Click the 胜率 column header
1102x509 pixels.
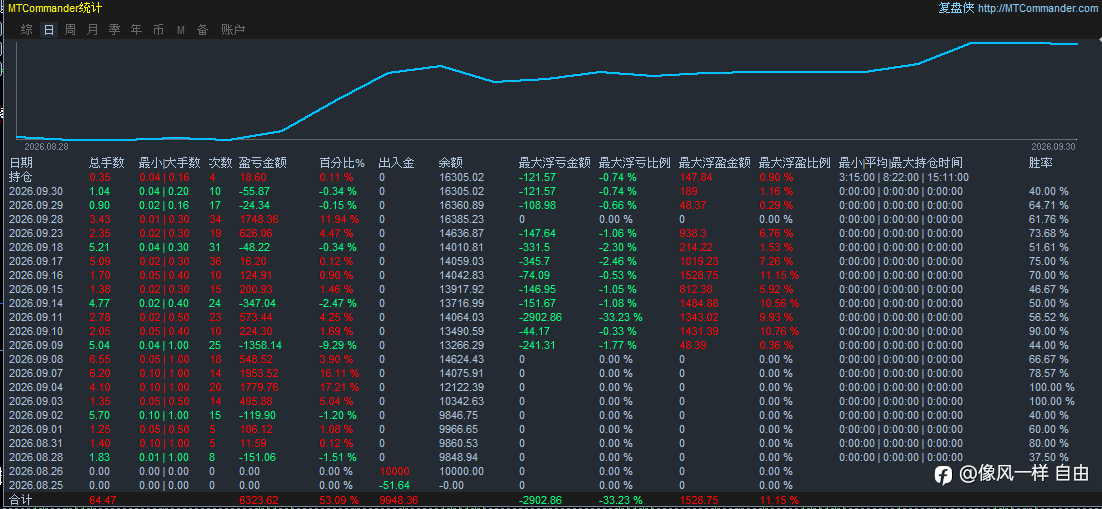pos(1040,162)
